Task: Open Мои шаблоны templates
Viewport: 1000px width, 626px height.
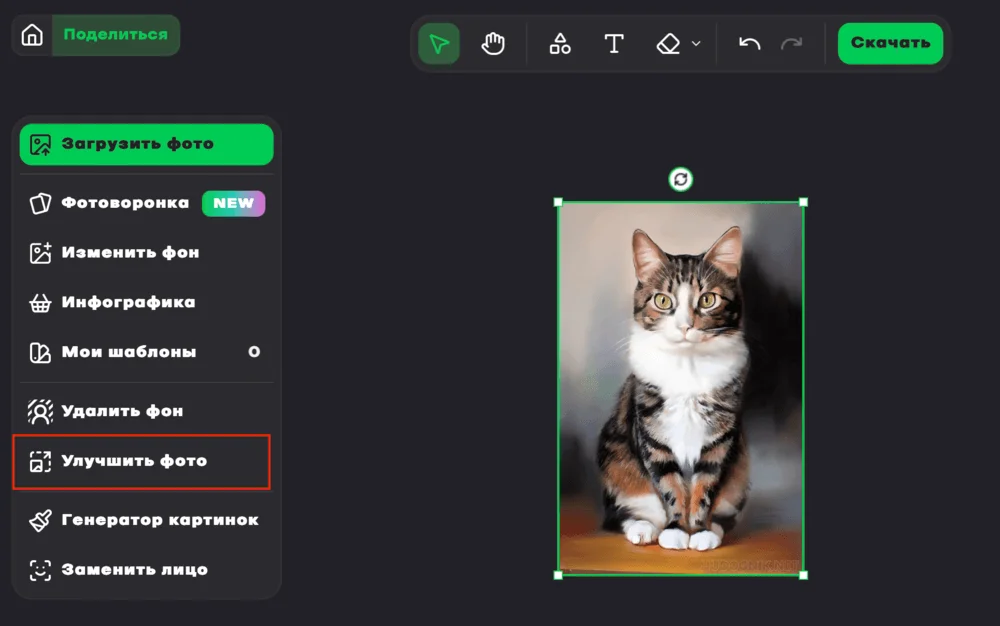Action: [x=147, y=352]
